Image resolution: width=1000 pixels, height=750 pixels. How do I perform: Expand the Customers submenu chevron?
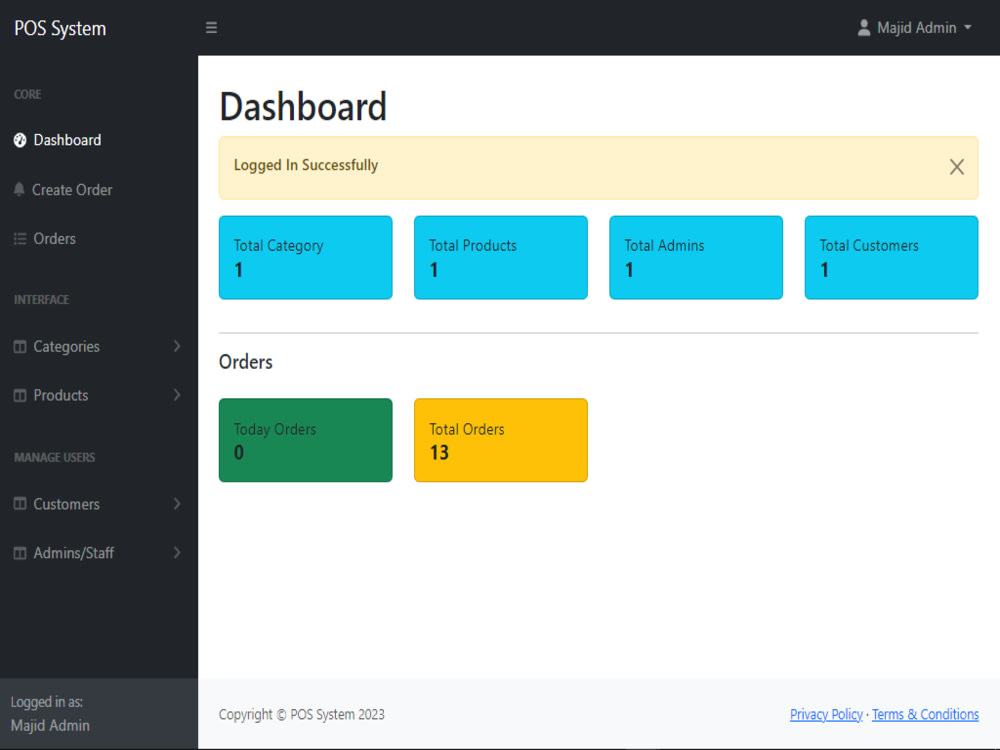click(x=177, y=504)
